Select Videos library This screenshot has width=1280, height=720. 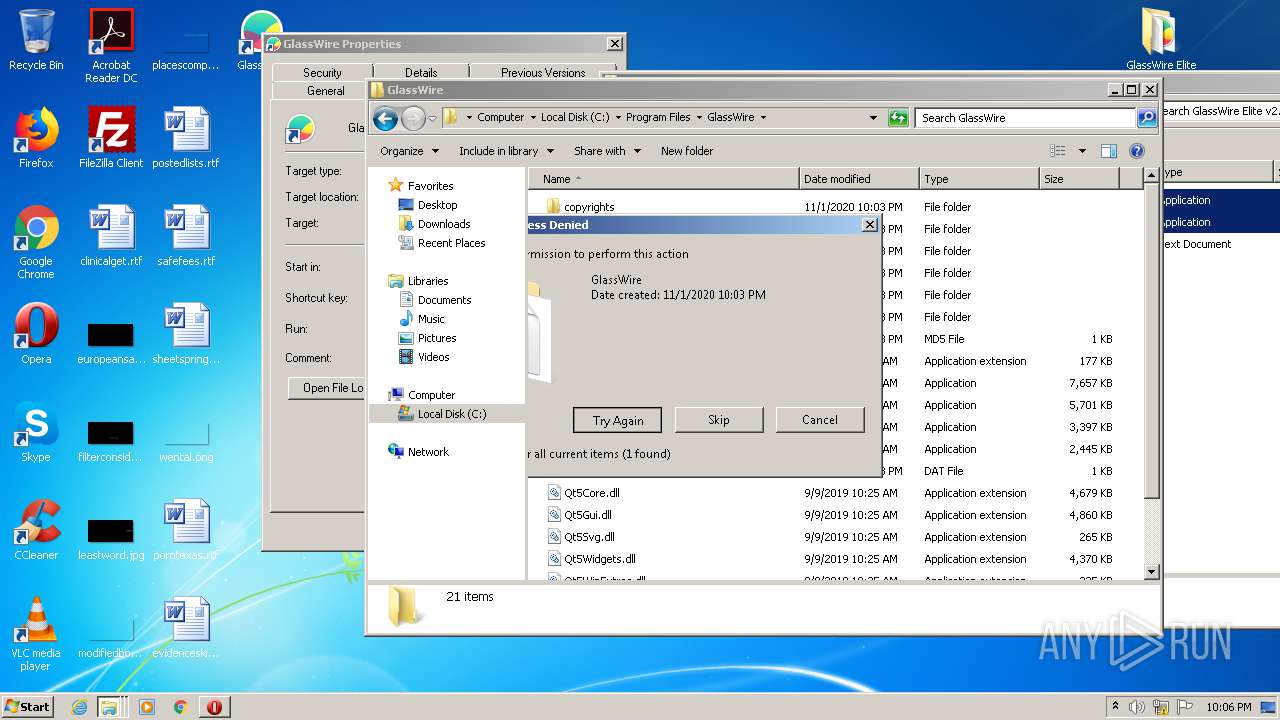pyautogui.click(x=433, y=357)
